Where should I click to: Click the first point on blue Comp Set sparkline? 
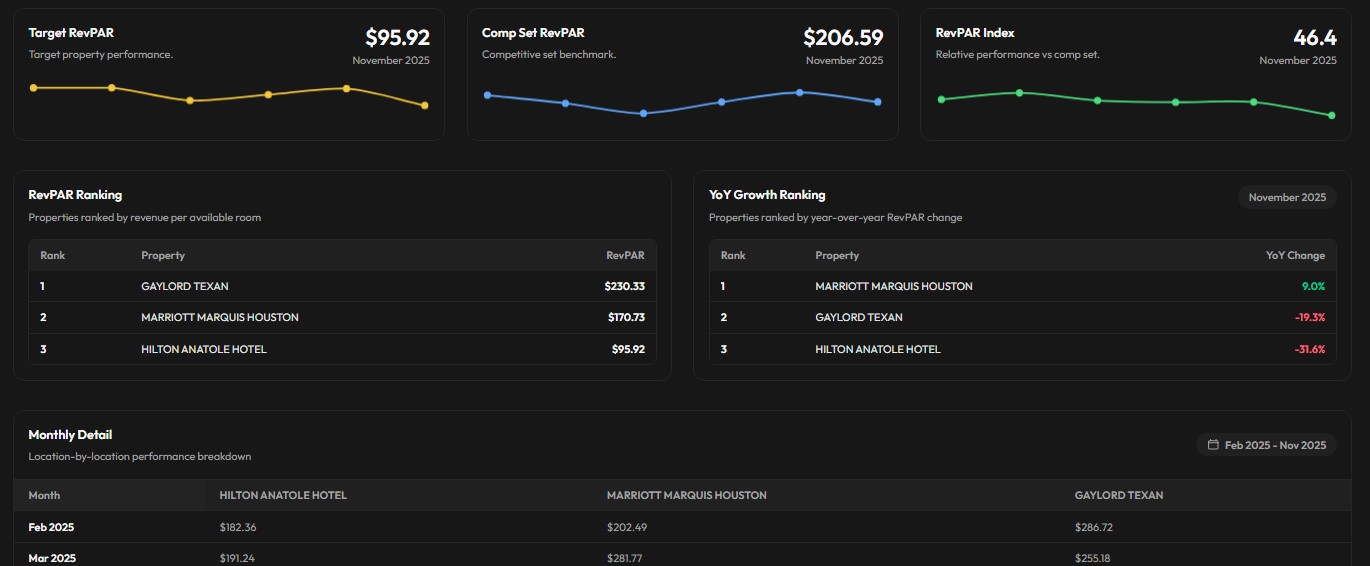[x=487, y=95]
